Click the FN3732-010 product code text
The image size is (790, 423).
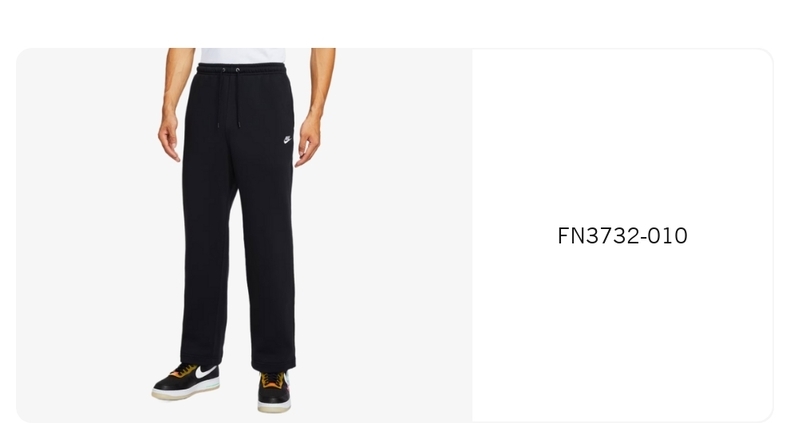coord(622,236)
